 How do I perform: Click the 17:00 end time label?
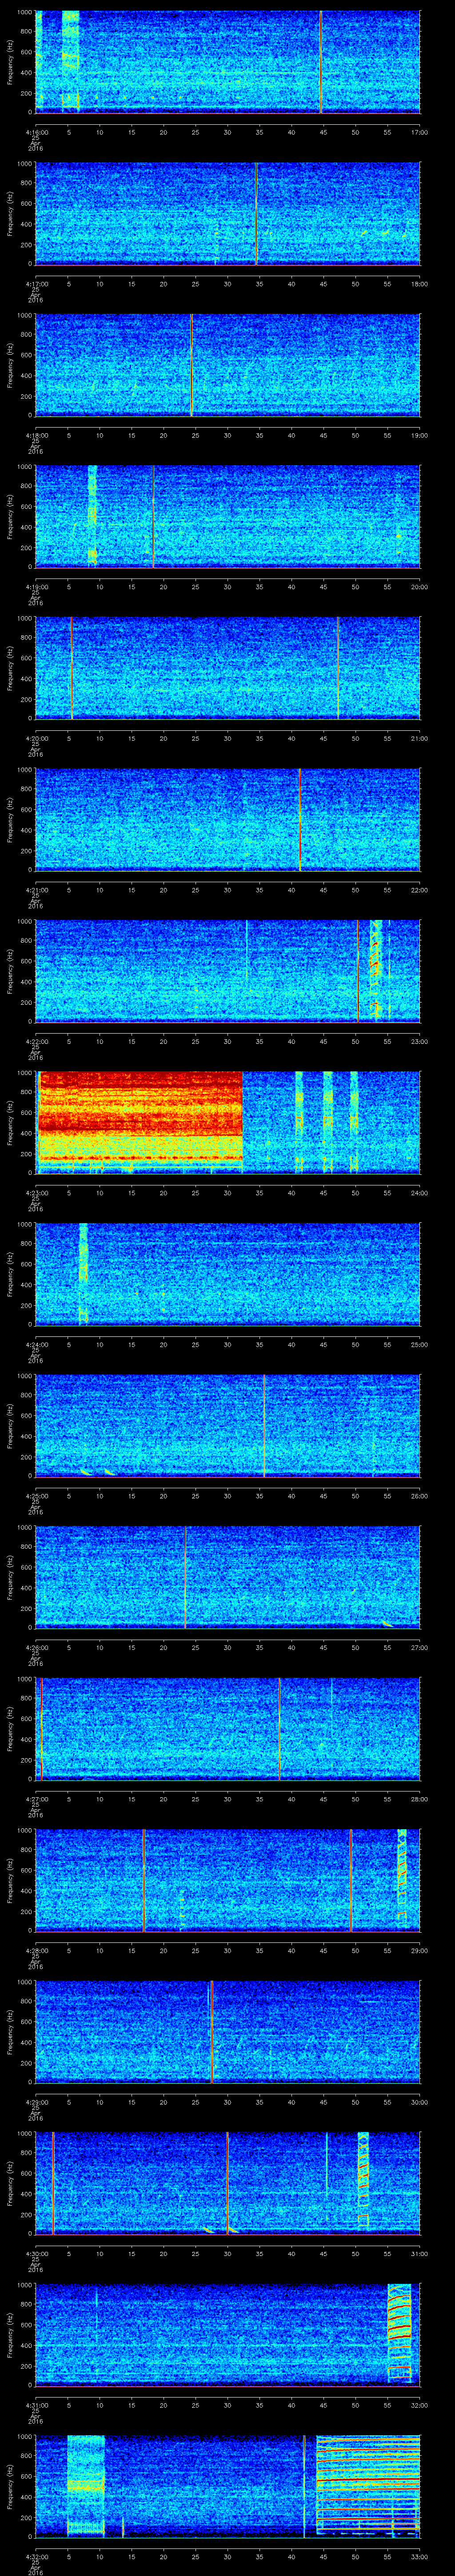[419, 132]
